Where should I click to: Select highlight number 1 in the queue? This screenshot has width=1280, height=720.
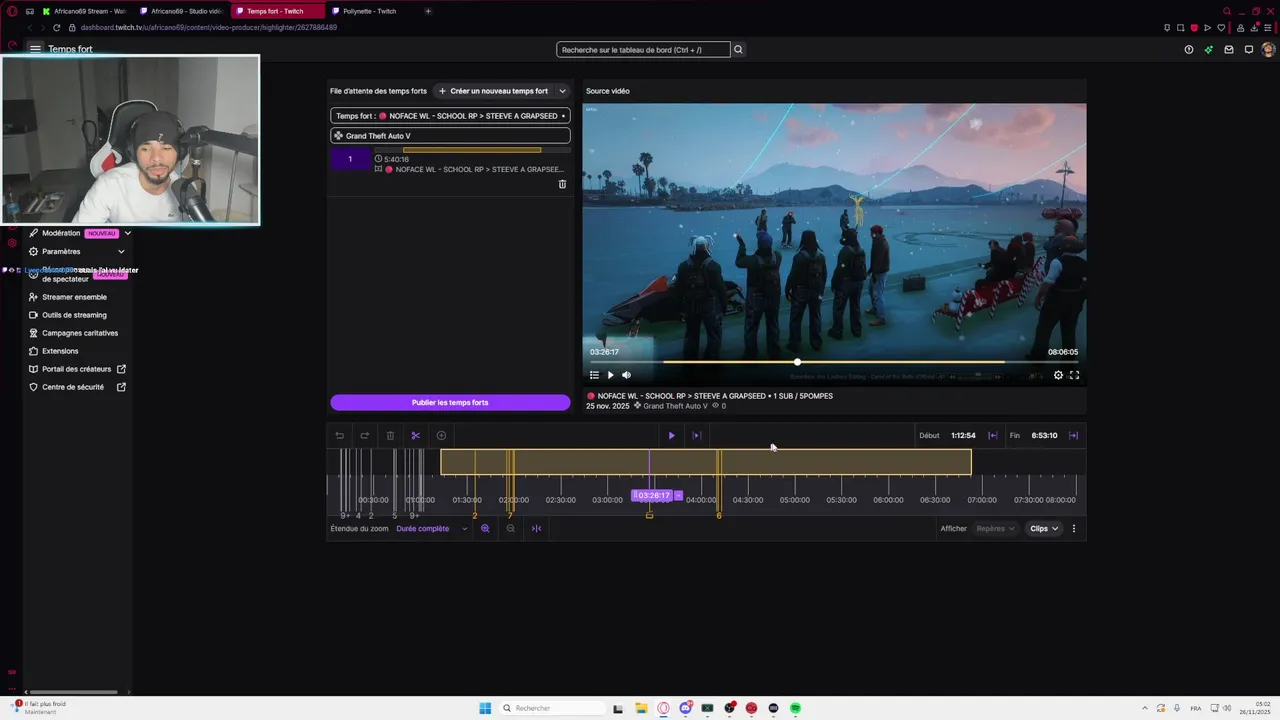click(350, 159)
